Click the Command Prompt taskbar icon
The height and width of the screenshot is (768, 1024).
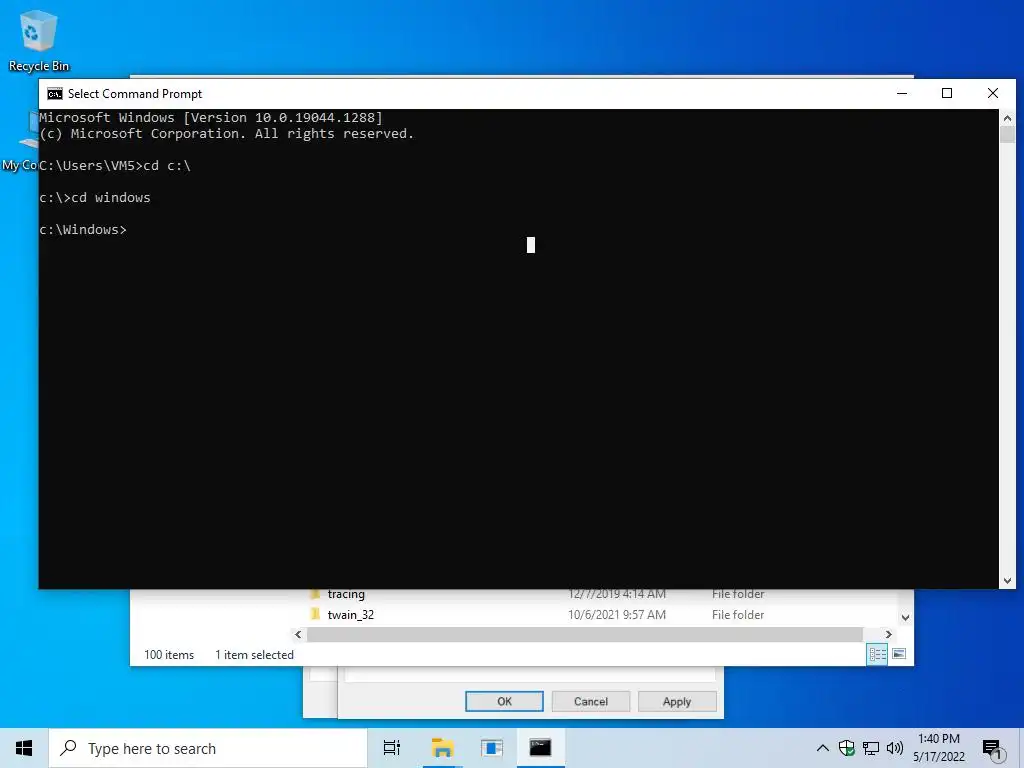(540, 748)
